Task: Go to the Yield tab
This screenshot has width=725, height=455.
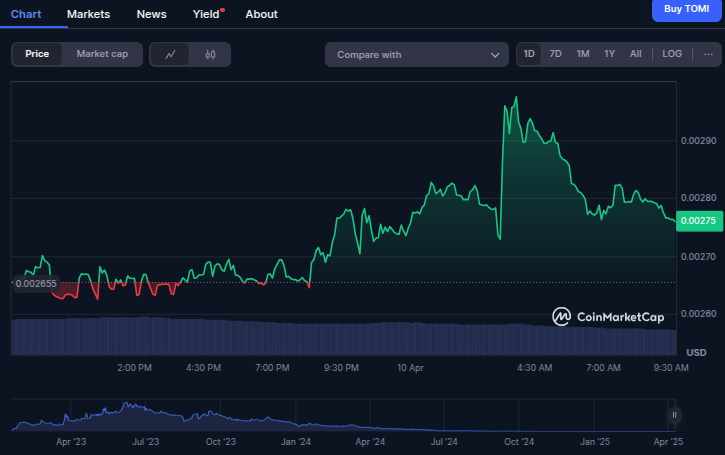Action: pyautogui.click(x=205, y=14)
